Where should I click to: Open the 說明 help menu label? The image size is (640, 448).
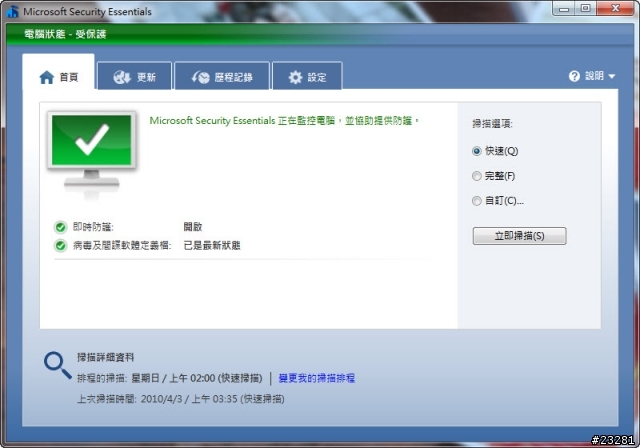tap(594, 76)
